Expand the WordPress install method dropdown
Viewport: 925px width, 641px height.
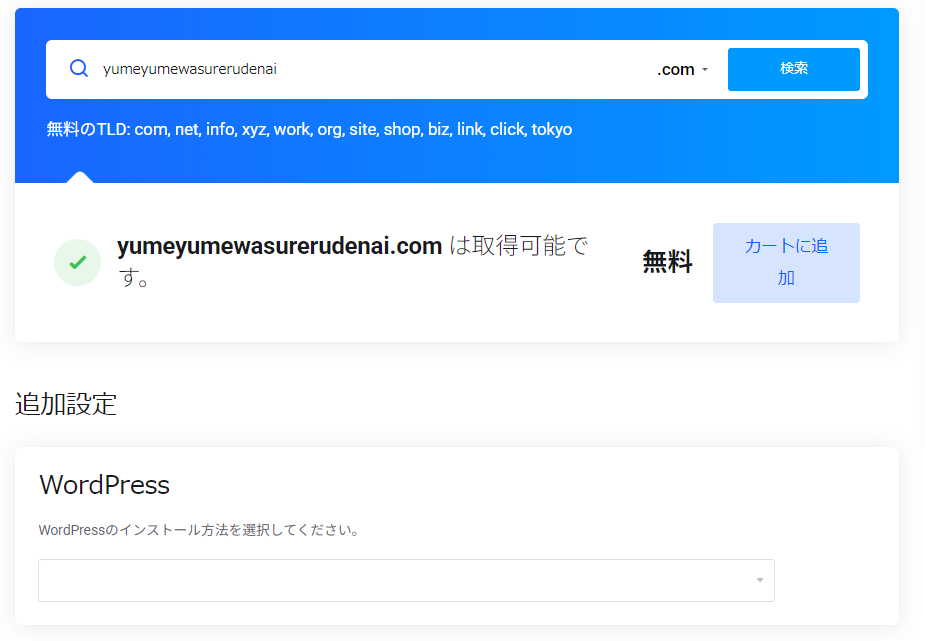point(406,581)
